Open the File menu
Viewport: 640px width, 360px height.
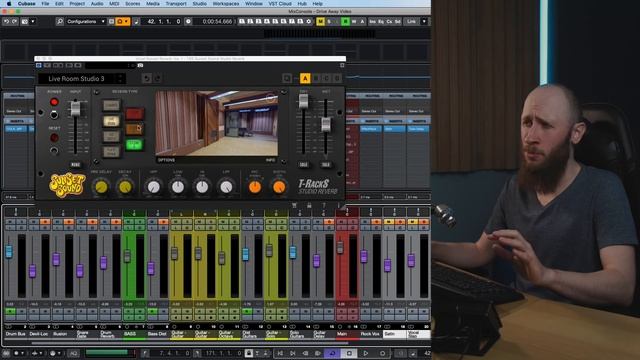tap(45, 3)
